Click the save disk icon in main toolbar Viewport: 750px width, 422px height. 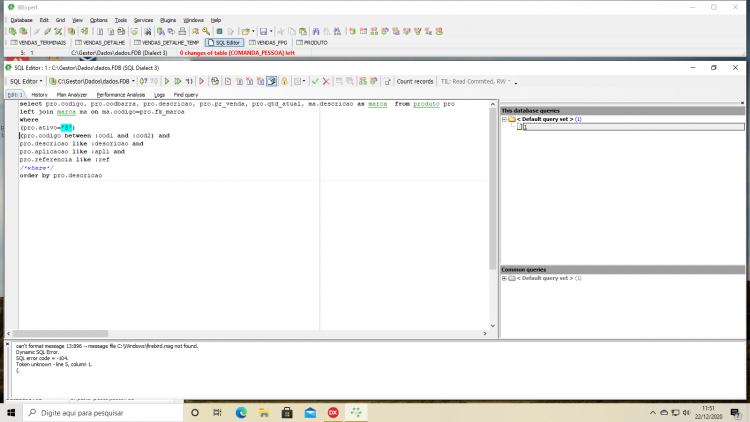(x=263, y=32)
